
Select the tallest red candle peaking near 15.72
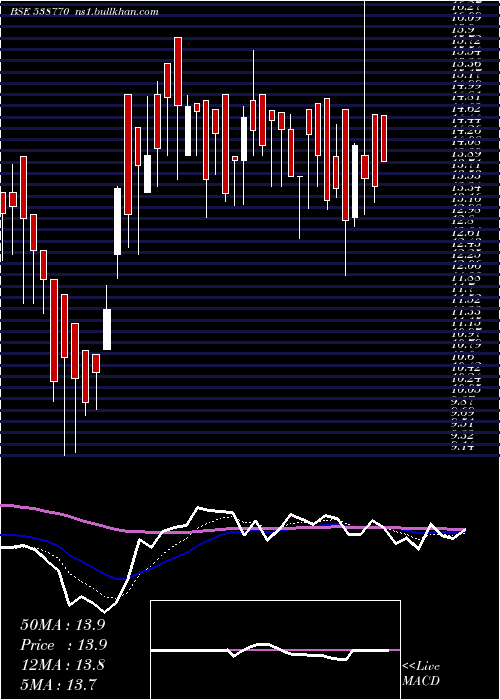point(178,71)
